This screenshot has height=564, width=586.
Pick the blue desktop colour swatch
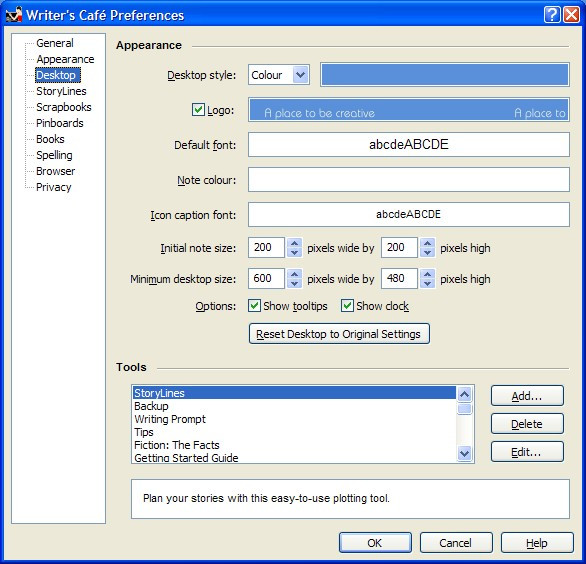coord(445,75)
